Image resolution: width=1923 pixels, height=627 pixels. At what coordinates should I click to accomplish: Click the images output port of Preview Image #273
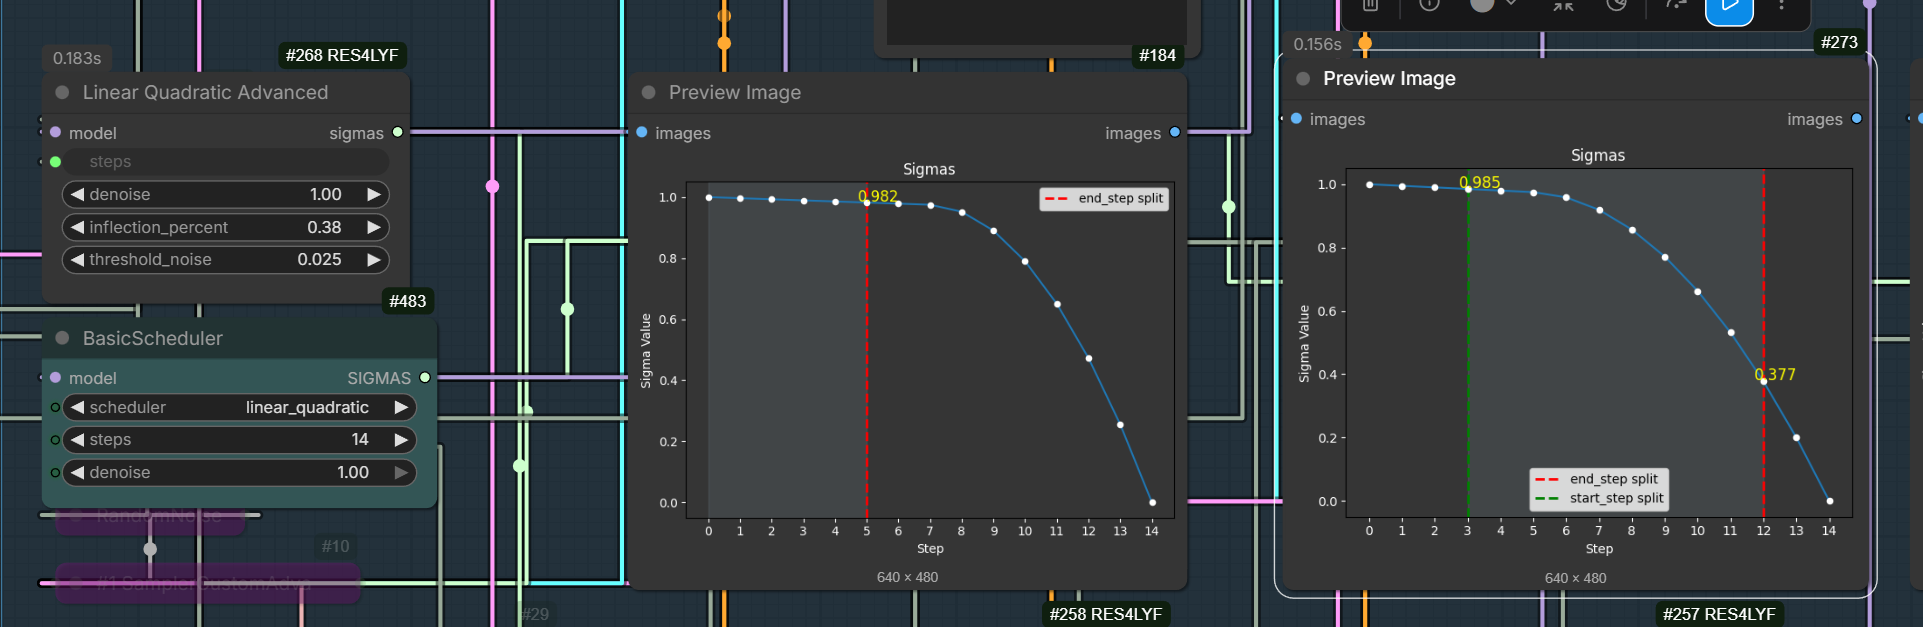point(1857,118)
